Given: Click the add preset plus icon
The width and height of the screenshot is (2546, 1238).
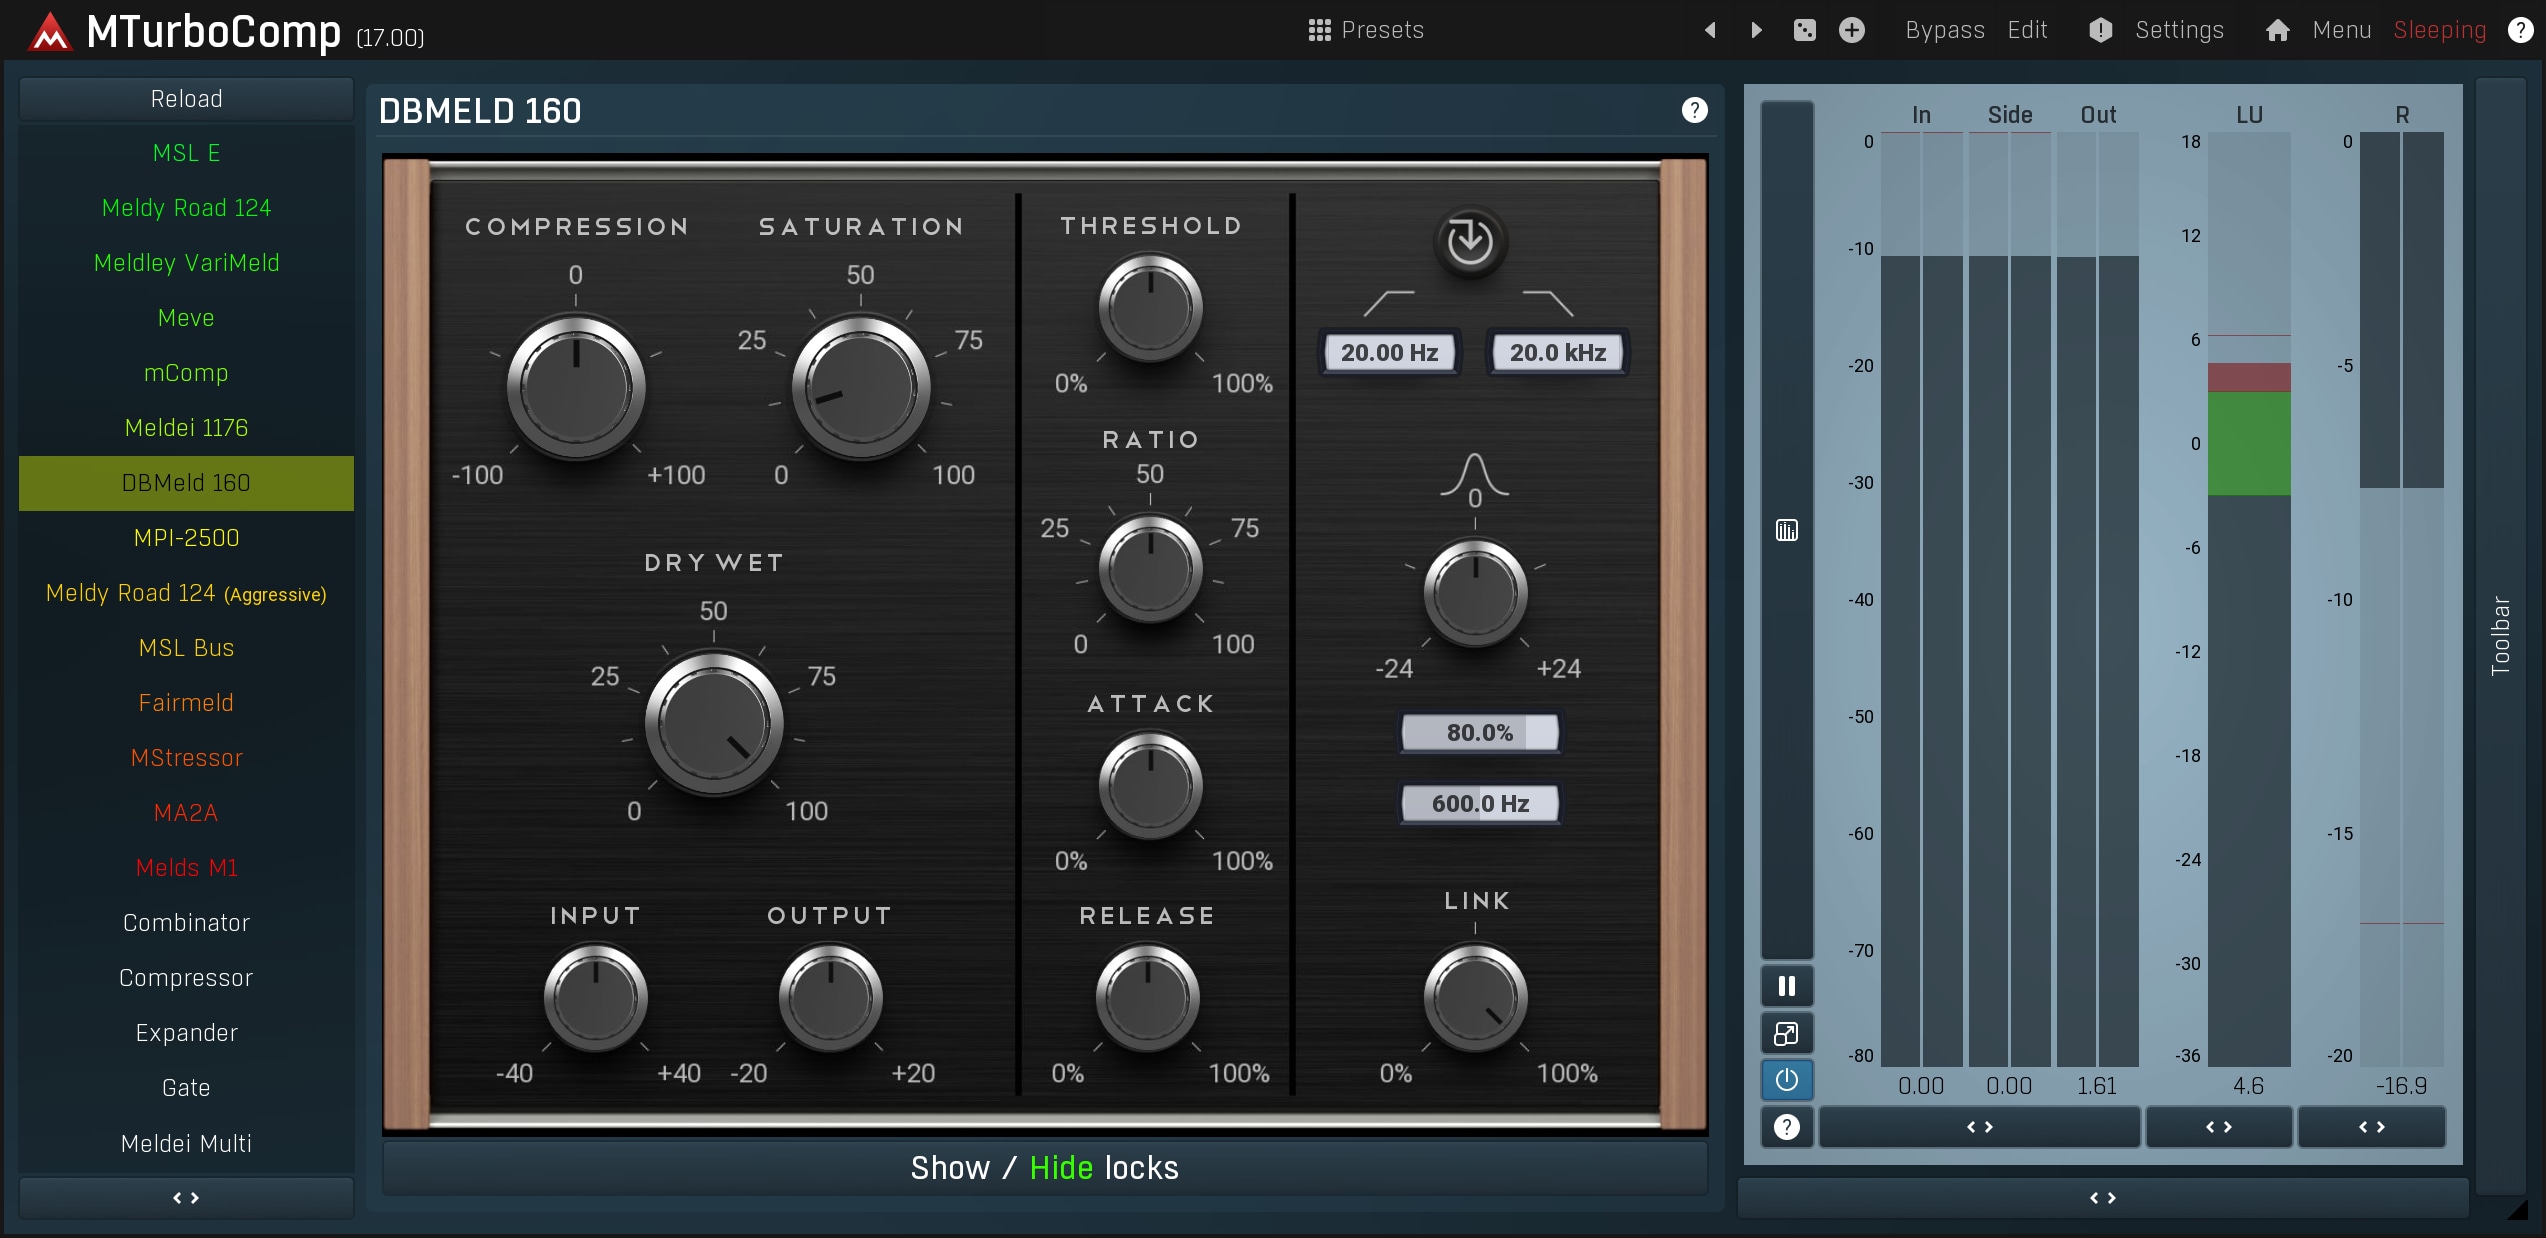Looking at the screenshot, I should 1852,30.
